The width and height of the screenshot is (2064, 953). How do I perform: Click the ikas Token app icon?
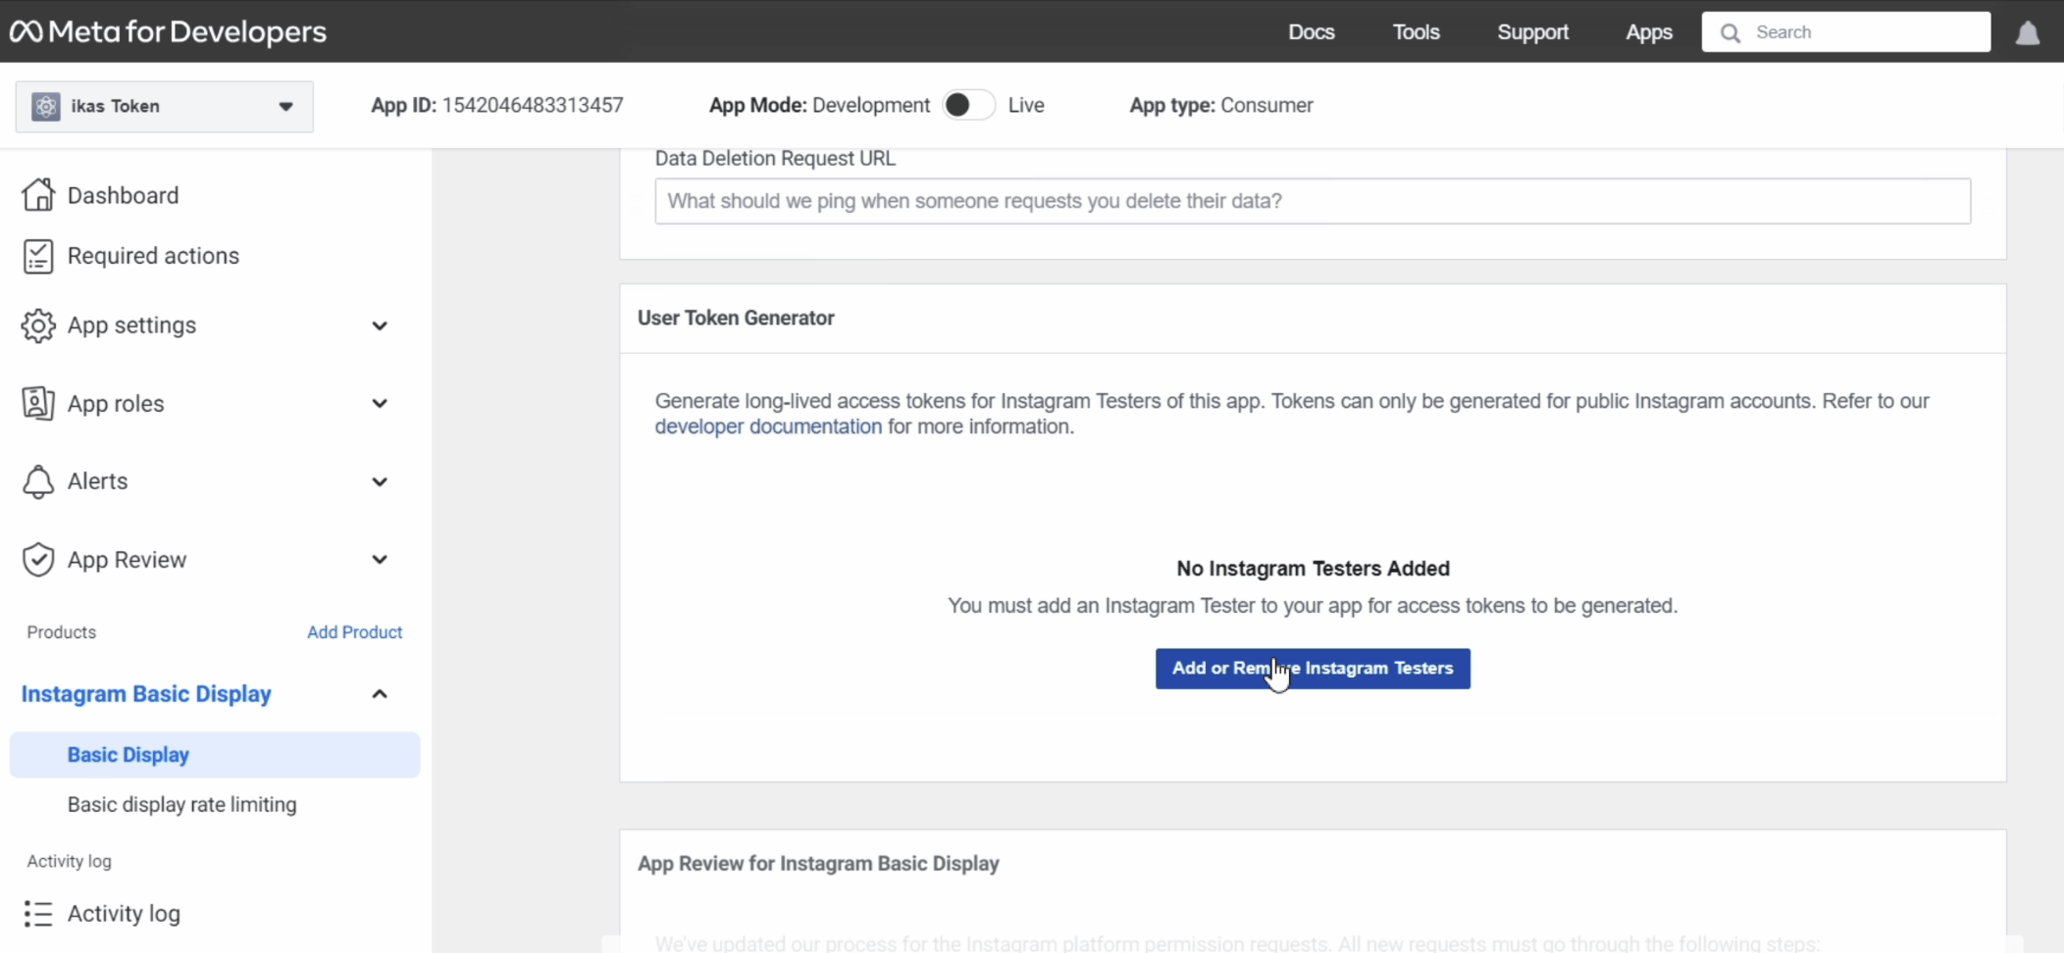[44, 106]
